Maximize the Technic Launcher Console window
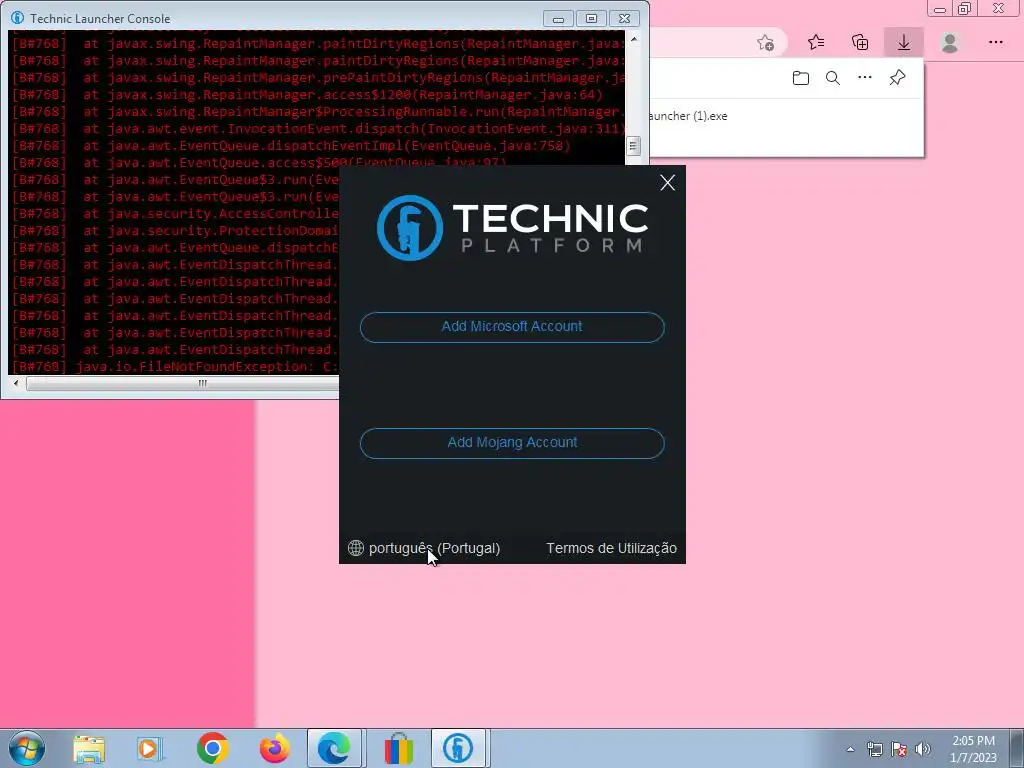1024x768 pixels. [591, 19]
